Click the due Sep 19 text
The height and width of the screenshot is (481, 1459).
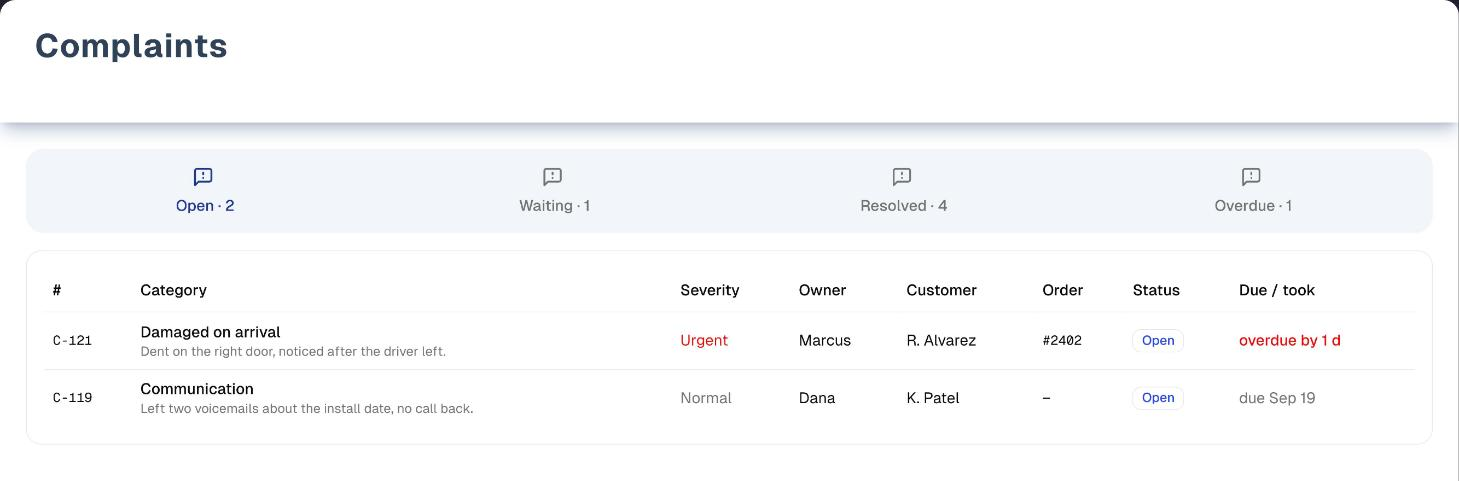pos(1277,398)
